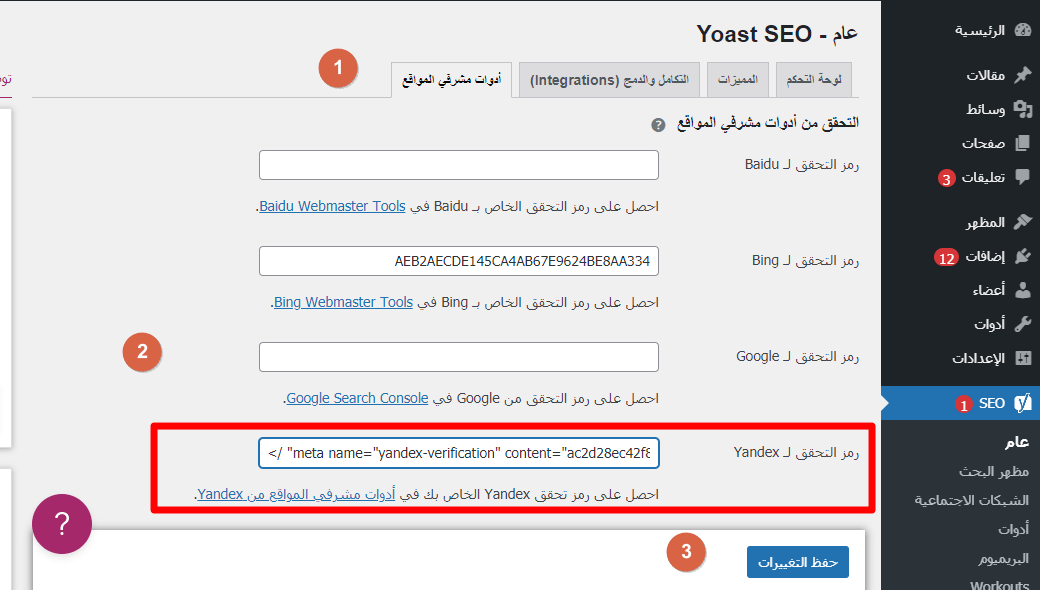Image resolution: width=1040 pixels, height=590 pixels.
Task: Click the user icon beside أعضاء
Action: coord(1023,290)
